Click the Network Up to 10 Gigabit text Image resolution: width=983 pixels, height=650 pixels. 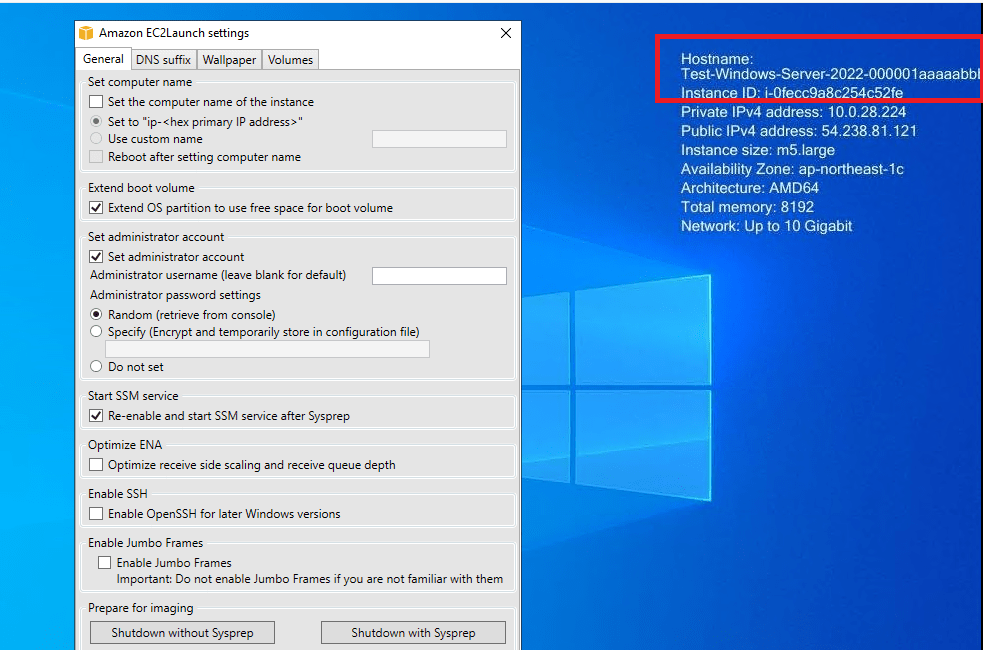[767, 226]
